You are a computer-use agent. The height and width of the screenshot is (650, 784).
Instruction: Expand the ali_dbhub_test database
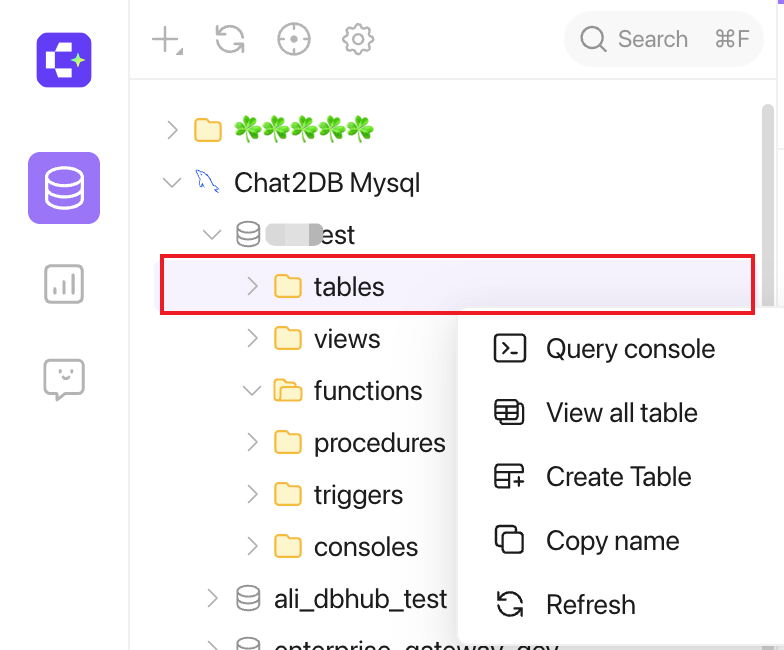coord(212,598)
